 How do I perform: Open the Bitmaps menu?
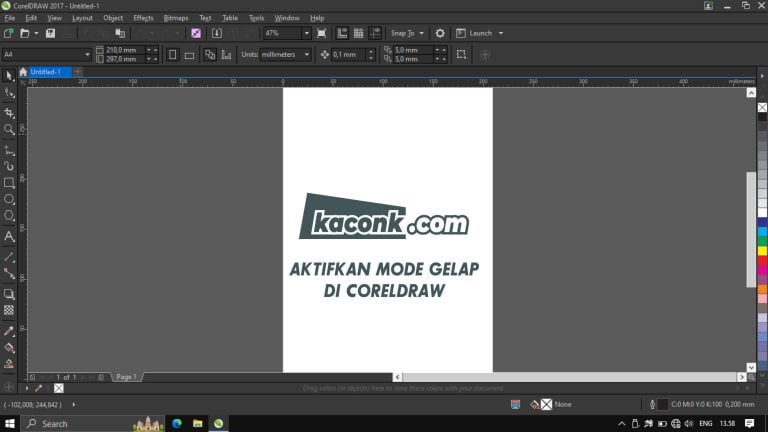tap(176, 18)
